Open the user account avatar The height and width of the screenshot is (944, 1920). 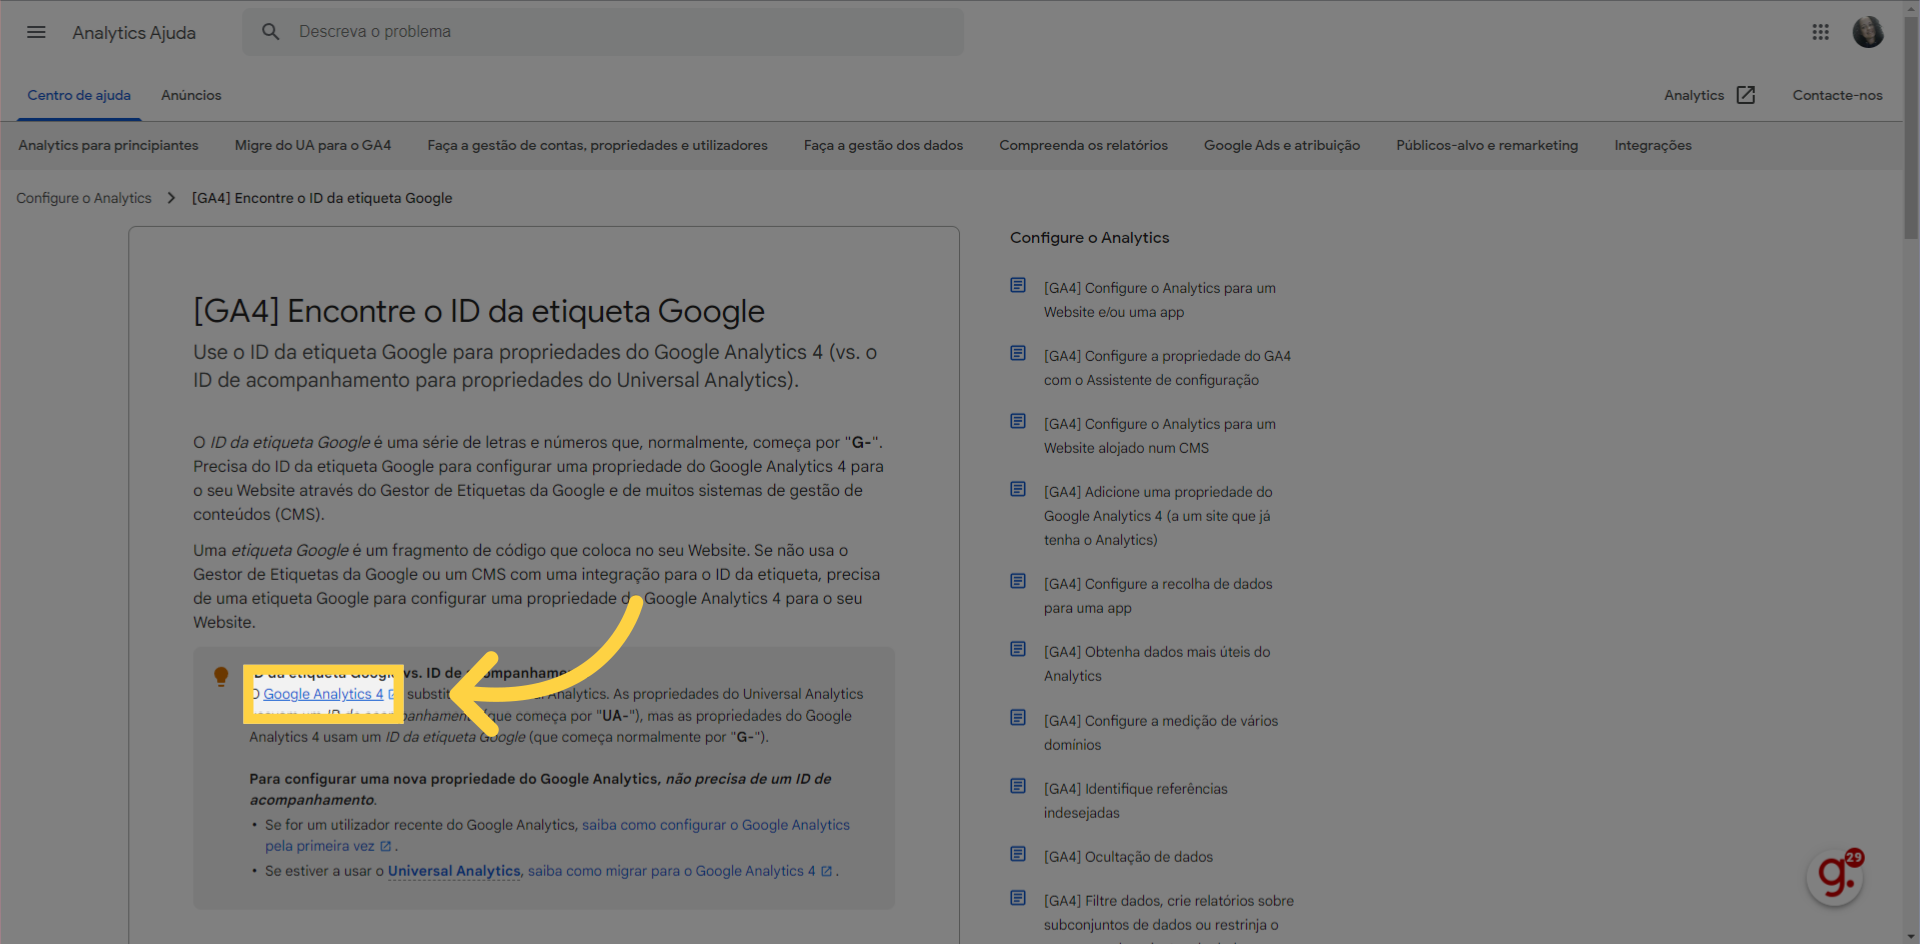click(x=1867, y=32)
